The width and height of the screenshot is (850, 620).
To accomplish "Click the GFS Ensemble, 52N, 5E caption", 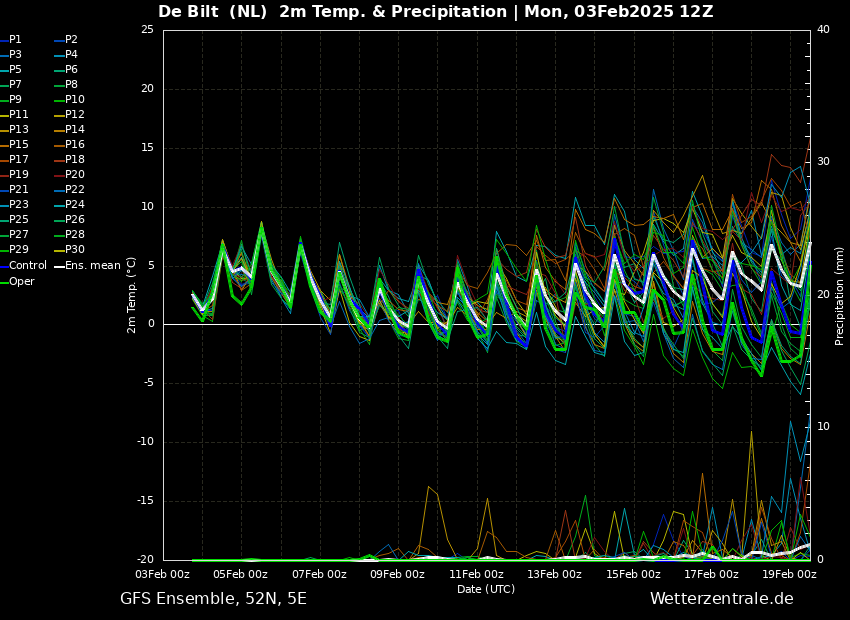I will [x=213, y=599].
